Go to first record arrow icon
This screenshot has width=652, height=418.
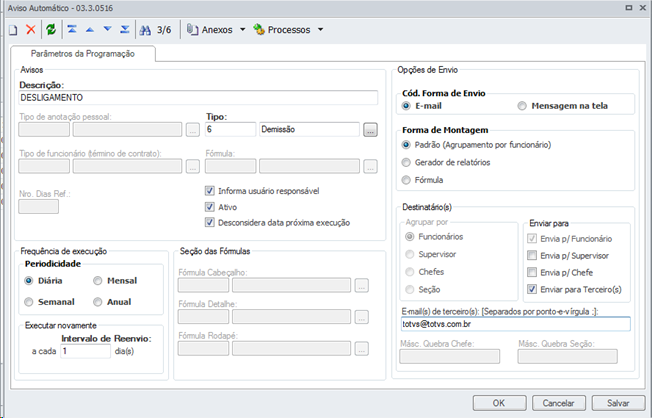coord(72,30)
